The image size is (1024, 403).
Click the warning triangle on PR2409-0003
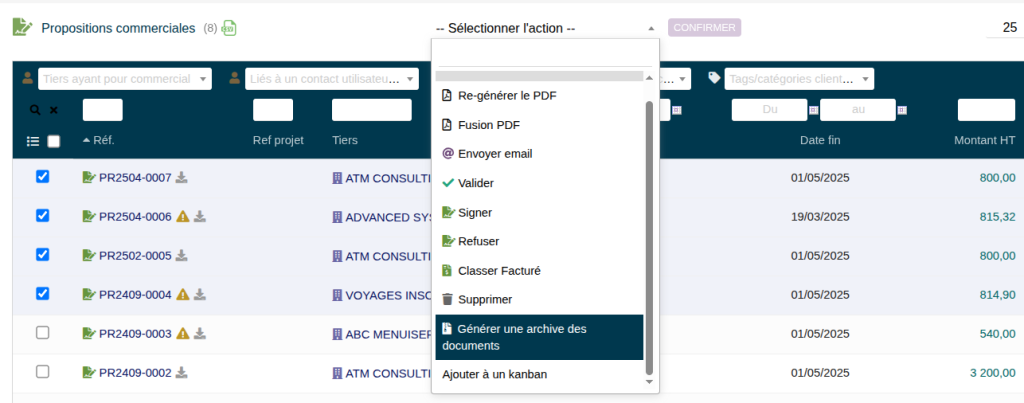183,334
